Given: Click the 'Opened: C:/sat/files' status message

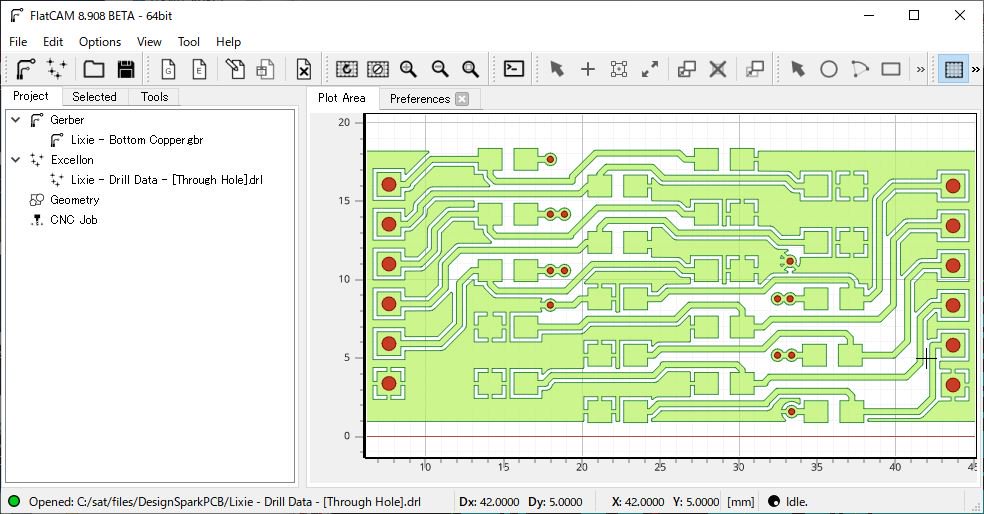Looking at the screenshot, I should pos(225,502).
